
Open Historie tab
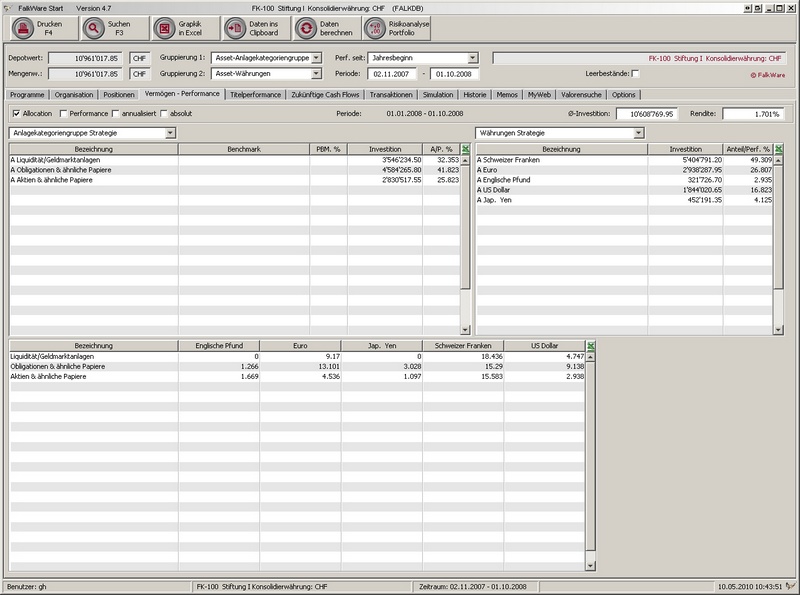pos(474,95)
